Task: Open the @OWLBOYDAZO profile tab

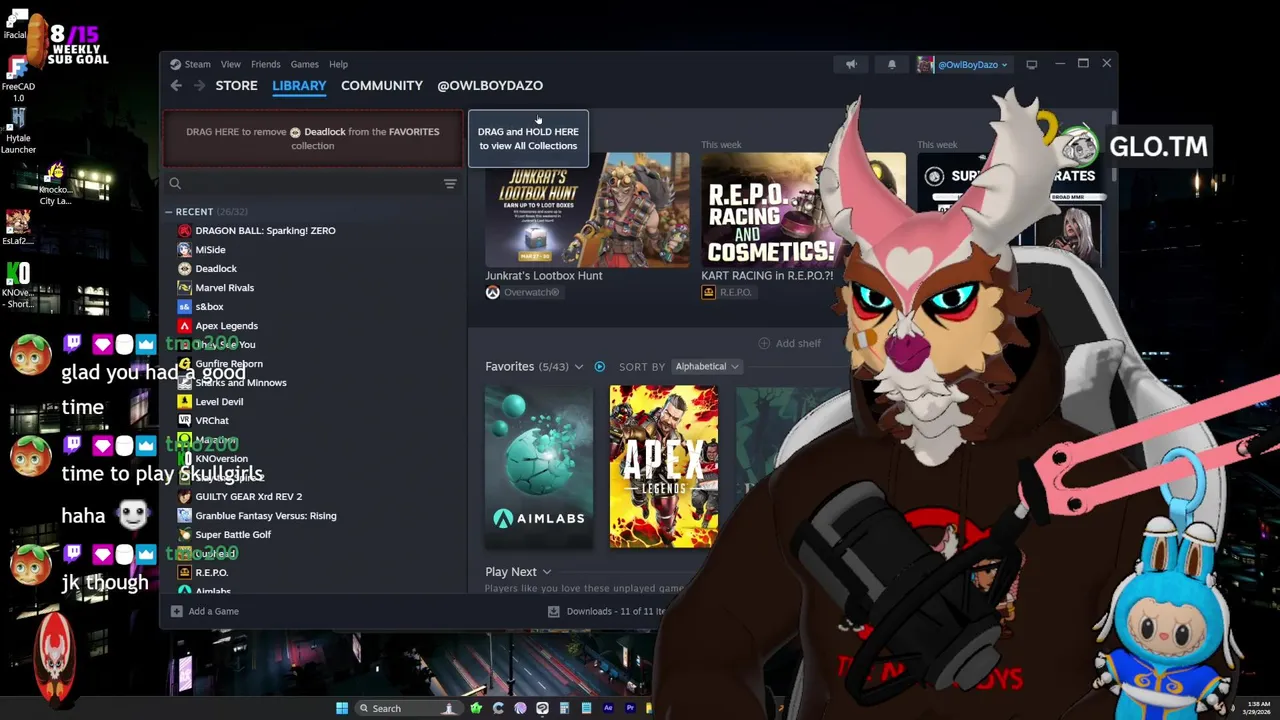Action: point(490,86)
